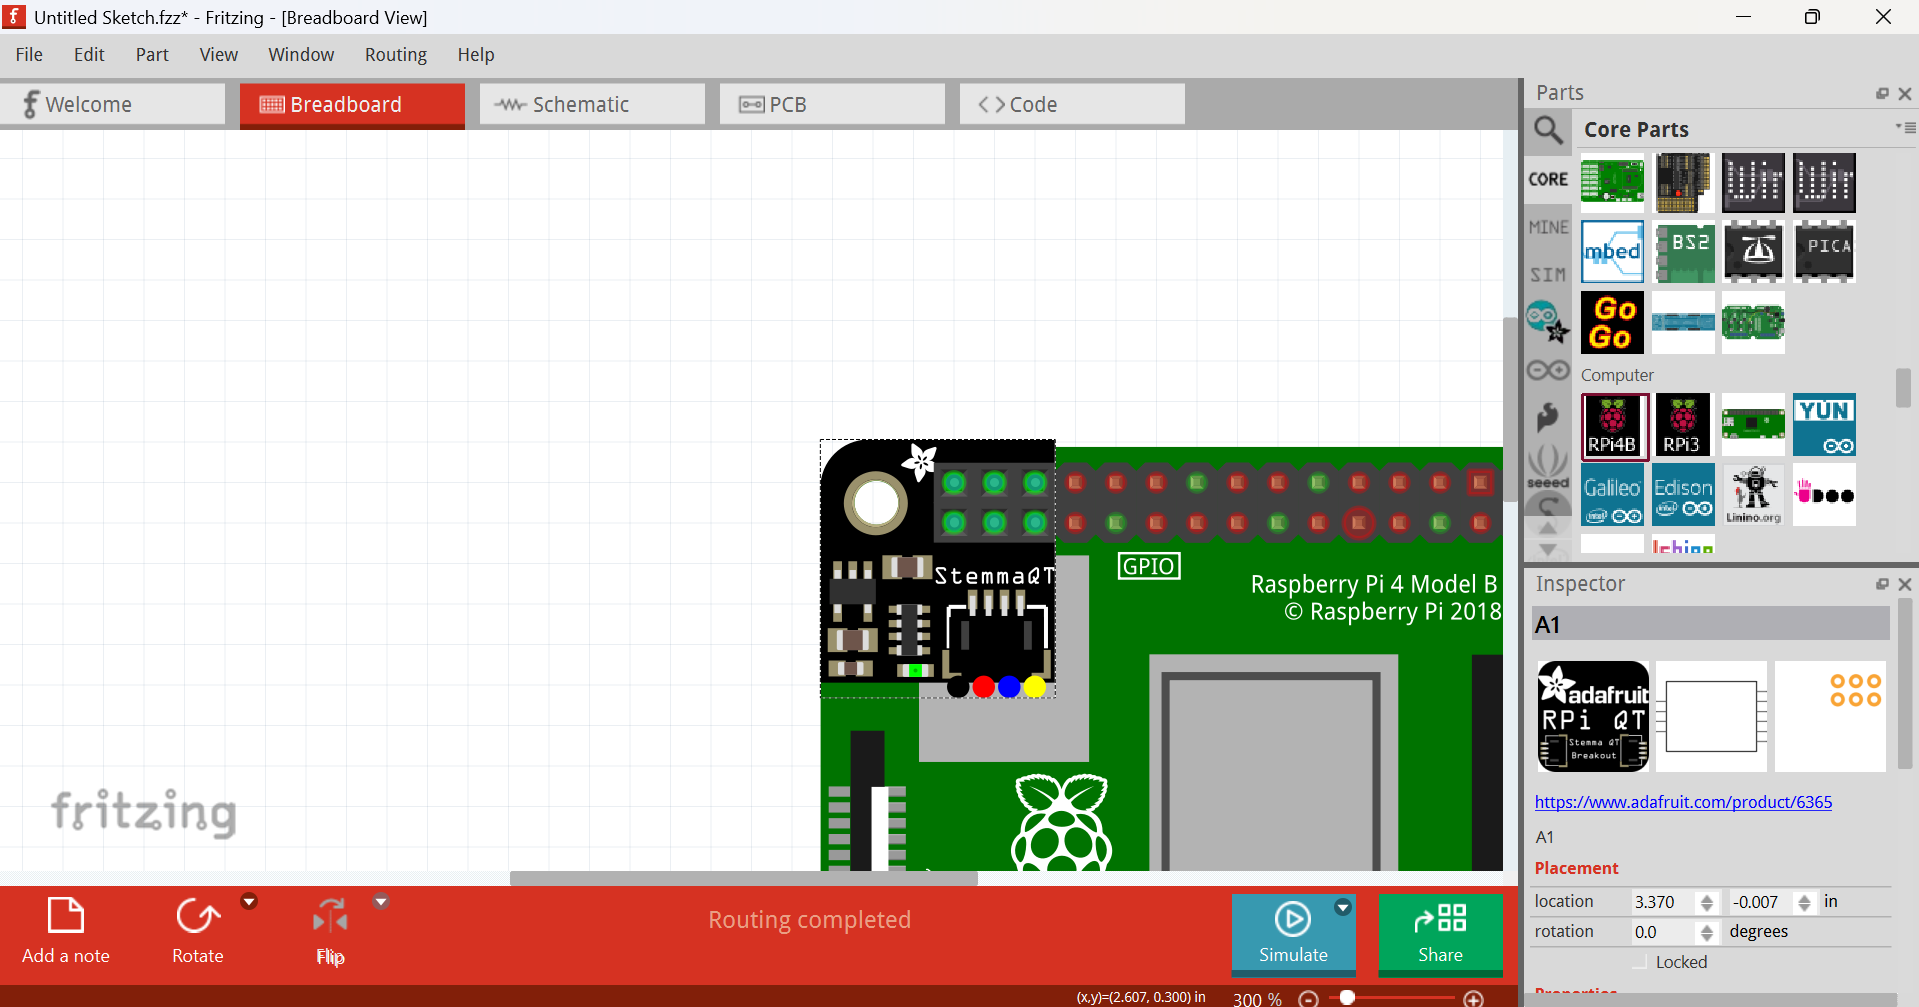Open the Arduino infinity-logo parts bin

tap(1548, 371)
